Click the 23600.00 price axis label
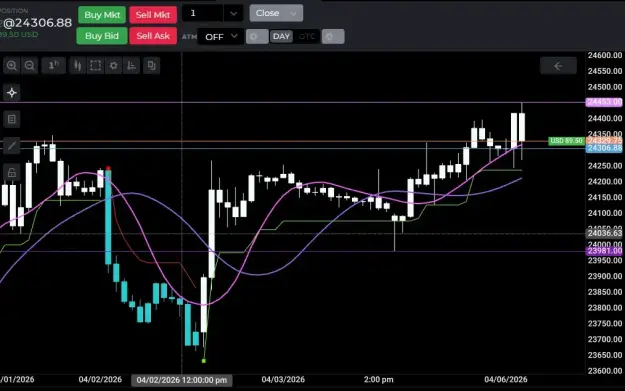 605,371
